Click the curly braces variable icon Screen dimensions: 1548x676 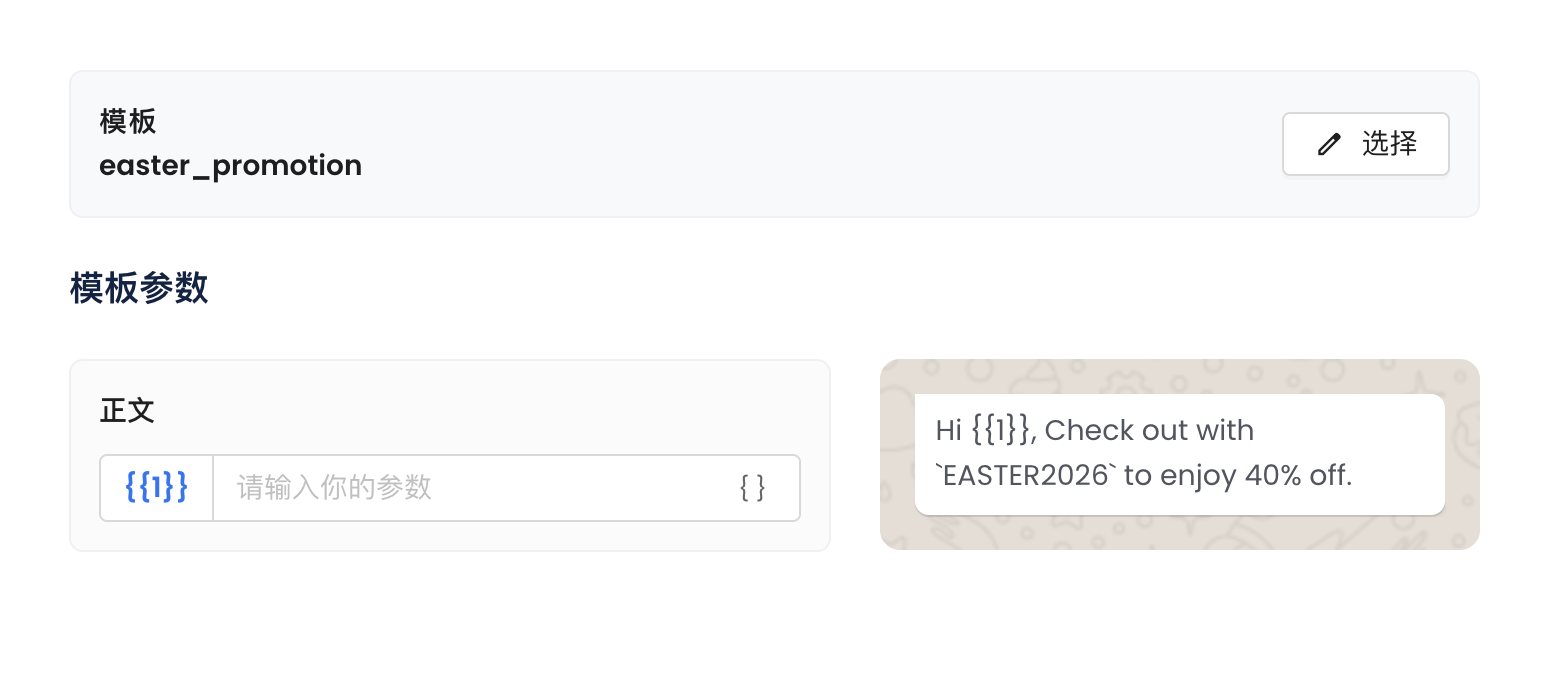(752, 488)
